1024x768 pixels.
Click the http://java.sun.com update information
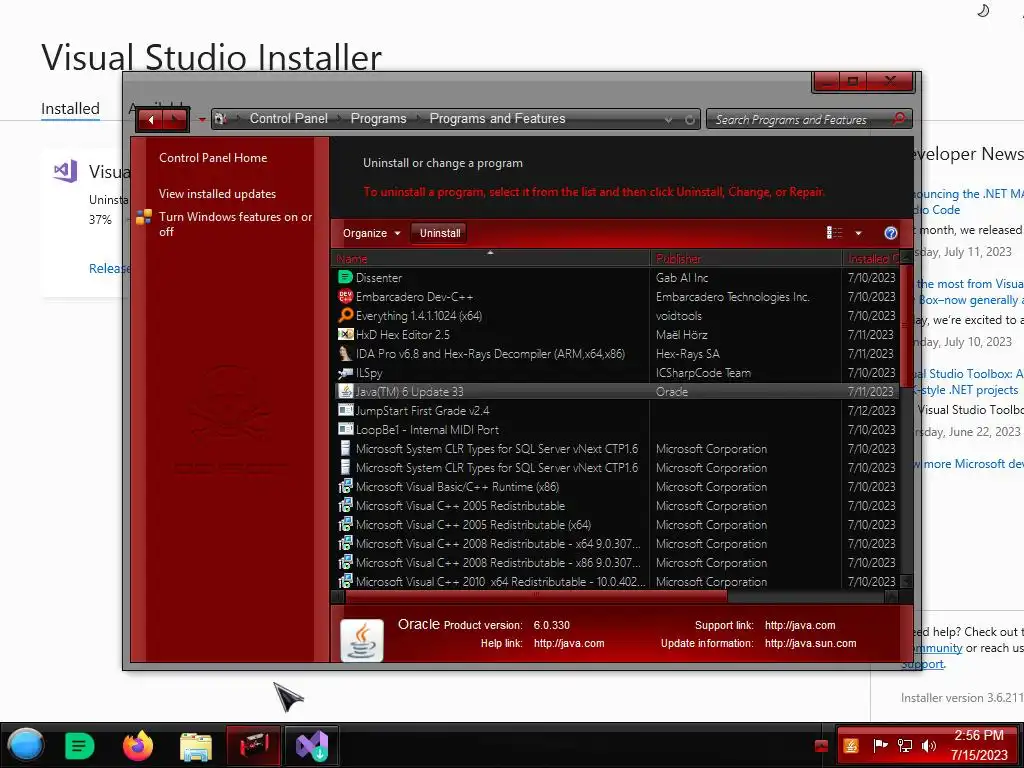tap(810, 643)
